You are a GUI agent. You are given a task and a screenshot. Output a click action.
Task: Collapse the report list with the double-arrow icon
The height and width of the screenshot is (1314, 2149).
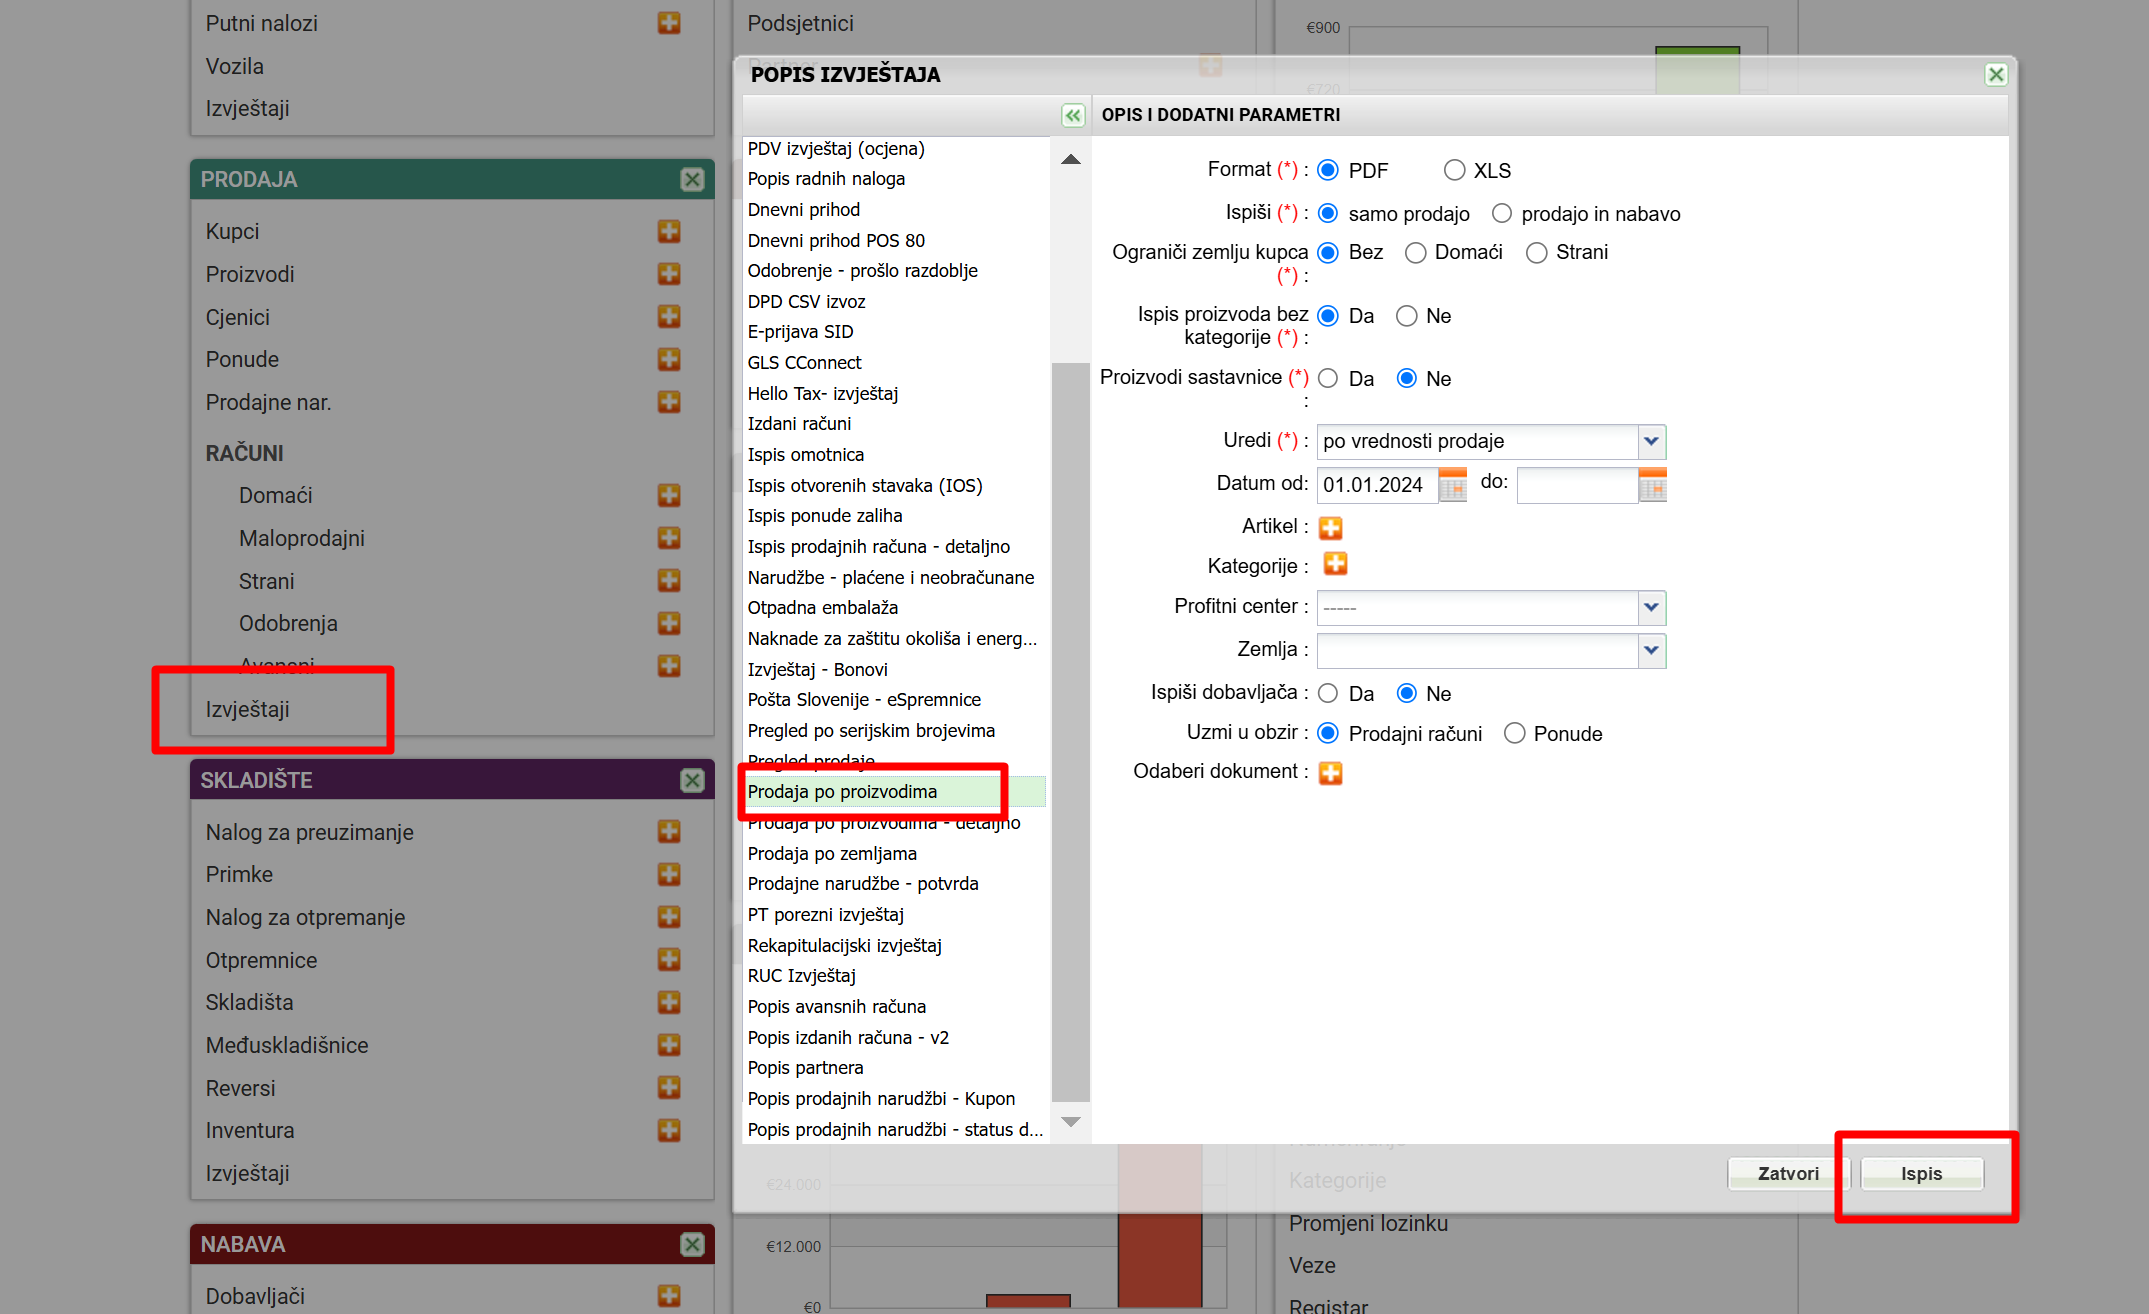pos(1072,115)
